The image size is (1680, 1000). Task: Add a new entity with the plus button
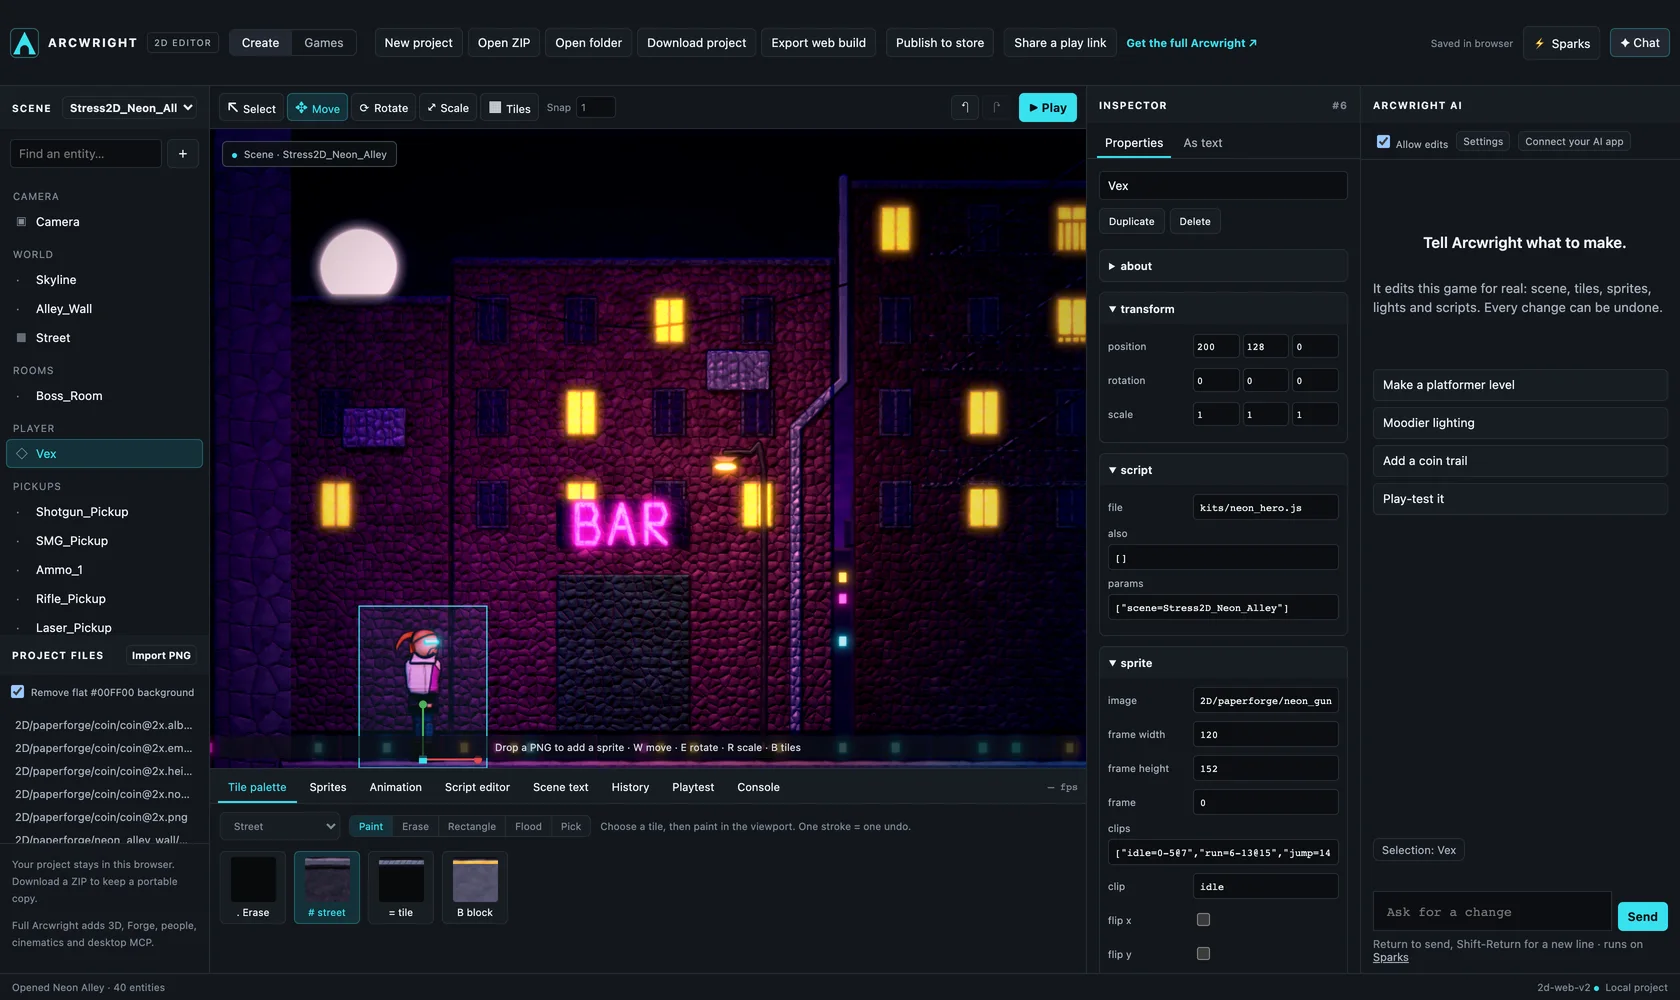pos(183,154)
